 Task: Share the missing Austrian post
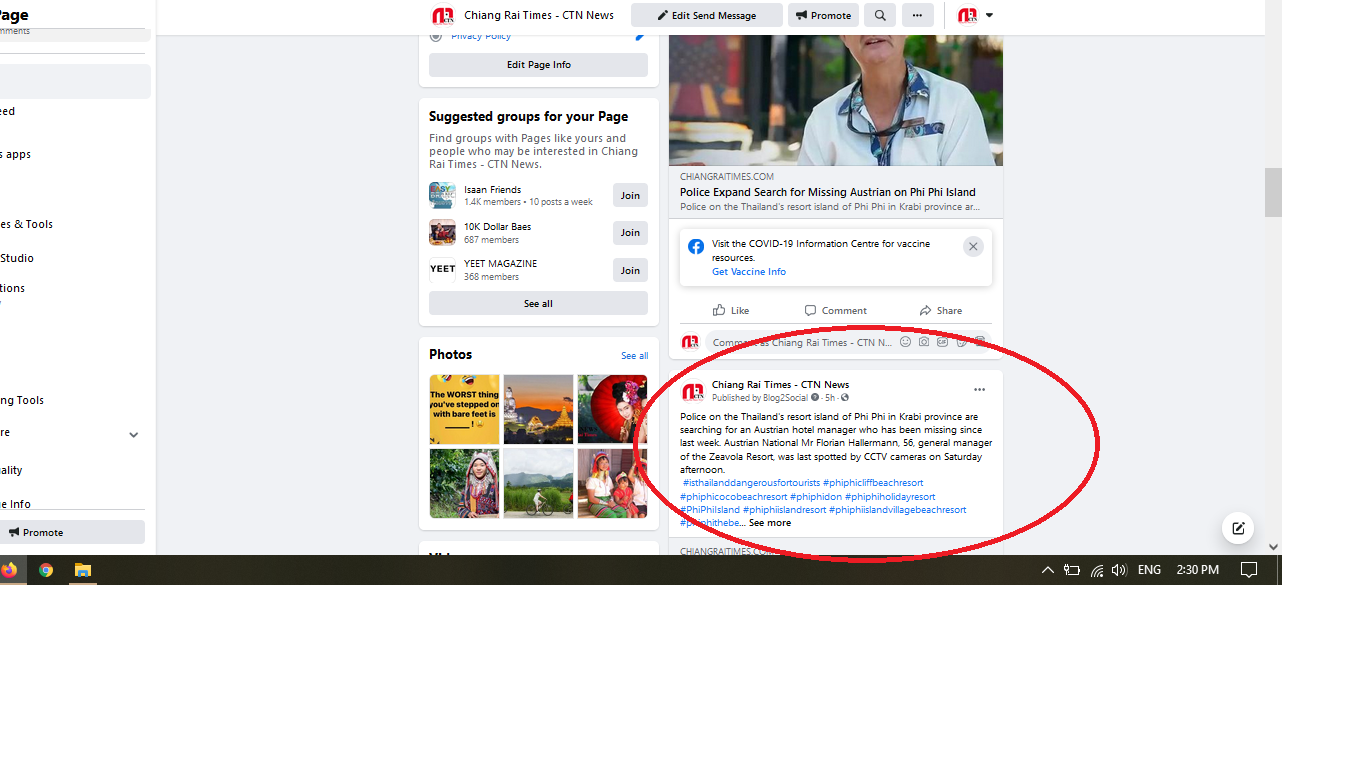pyautogui.click(x=941, y=310)
